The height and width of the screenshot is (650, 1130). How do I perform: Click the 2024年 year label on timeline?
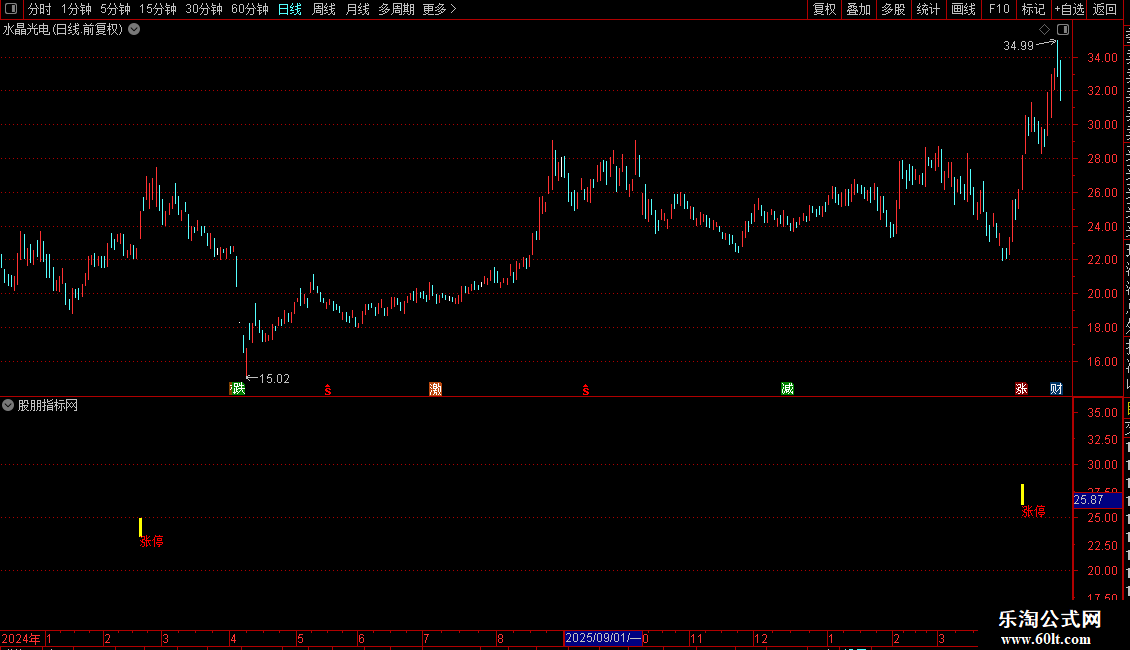(21, 638)
